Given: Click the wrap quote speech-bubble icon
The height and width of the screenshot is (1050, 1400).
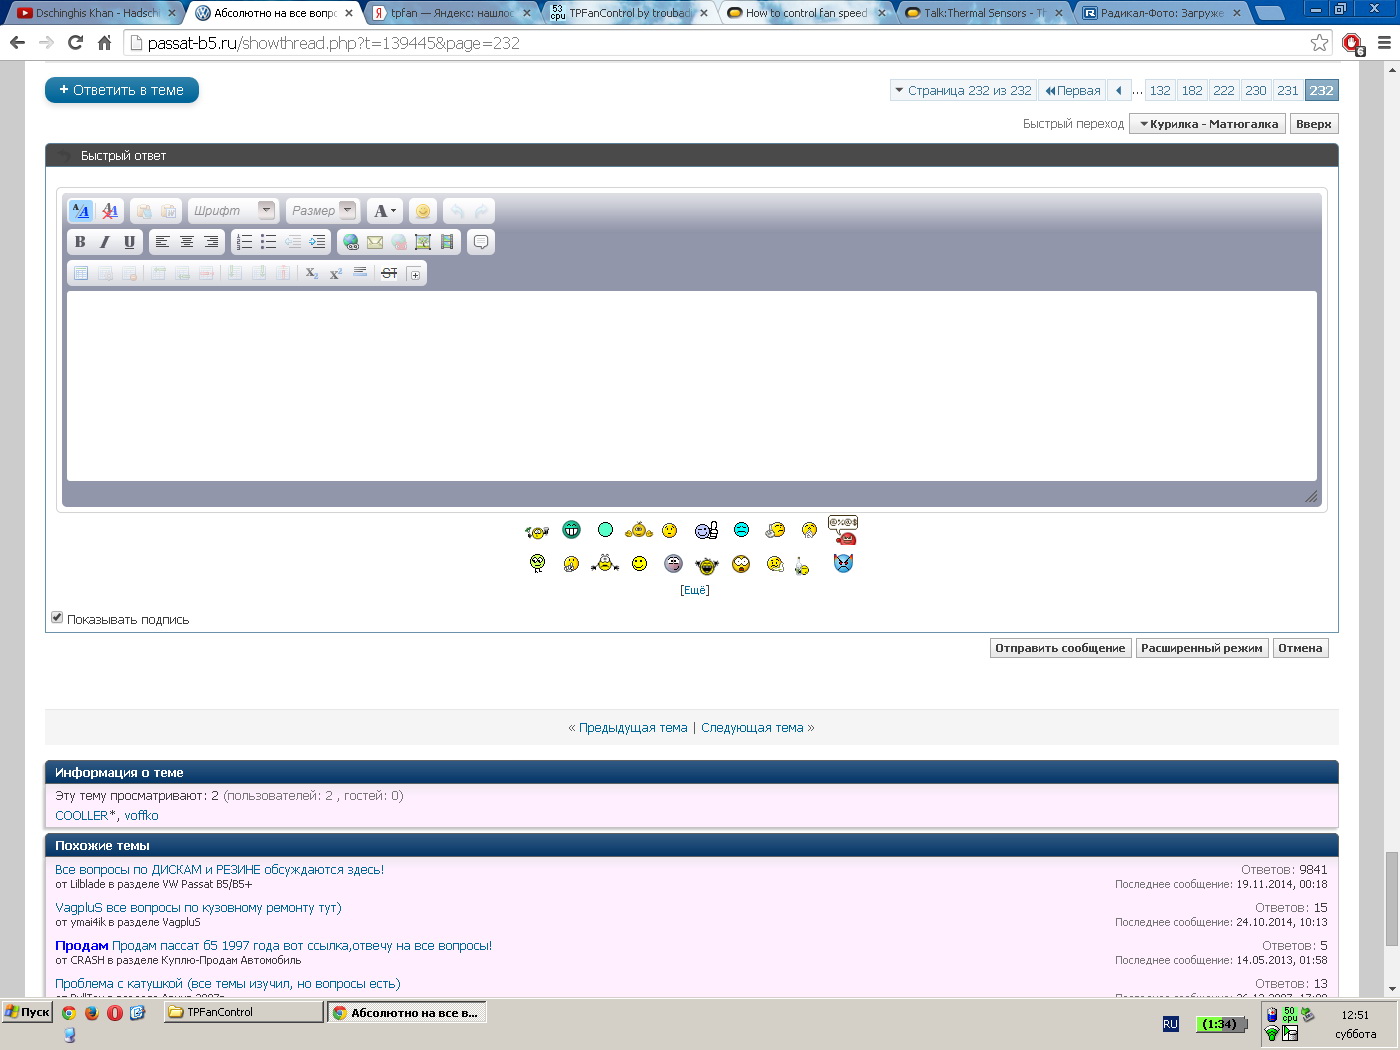Looking at the screenshot, I should pos(481,242).
